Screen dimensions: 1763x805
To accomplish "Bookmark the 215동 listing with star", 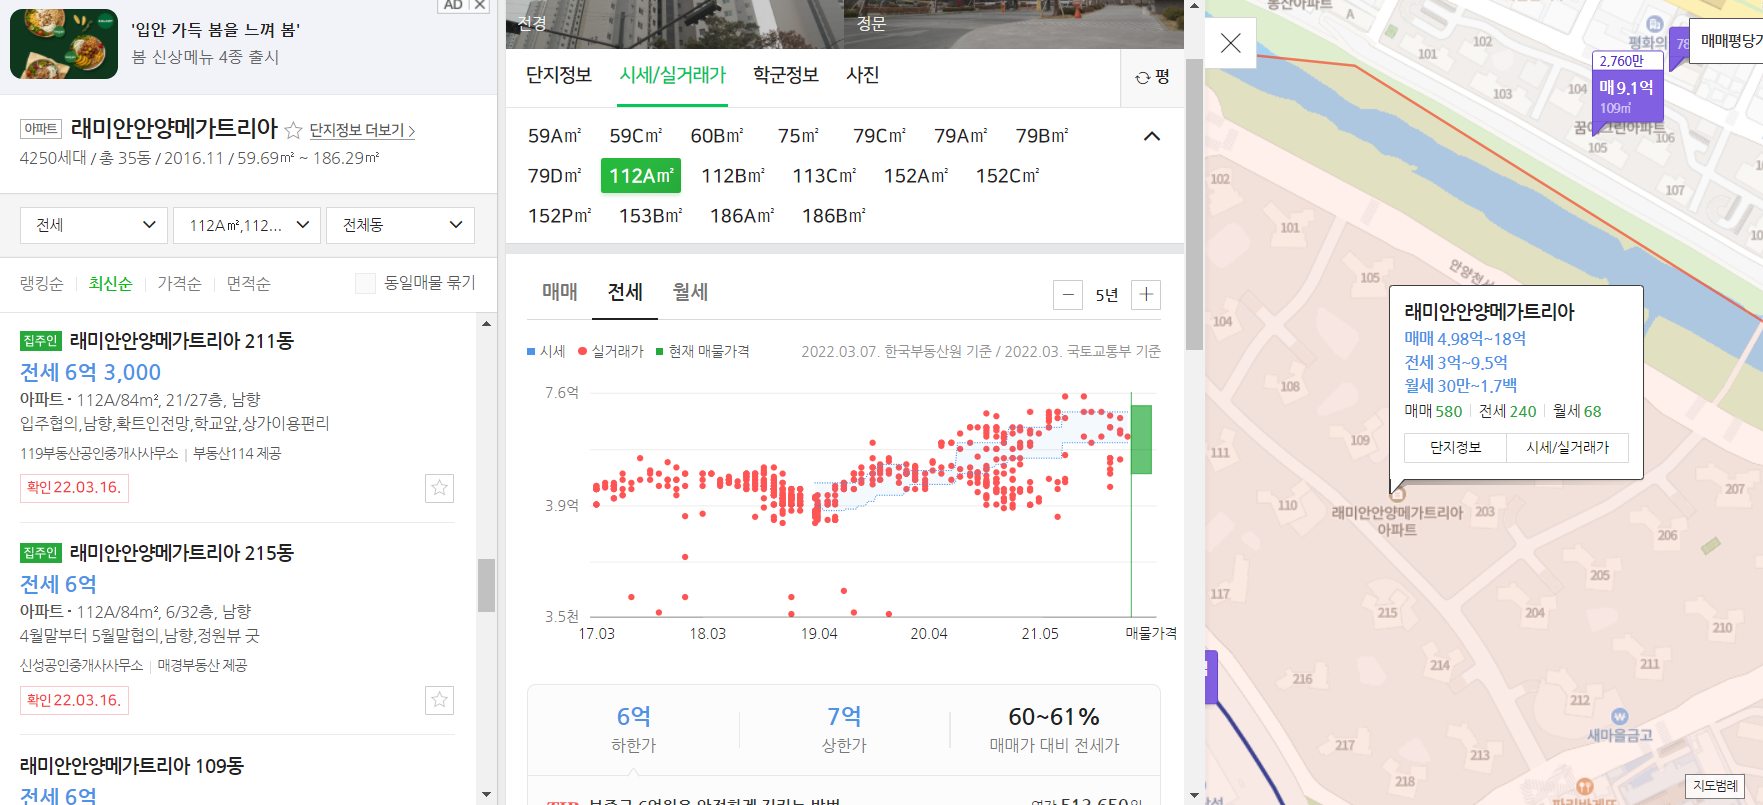I will [x=439, y=700].
